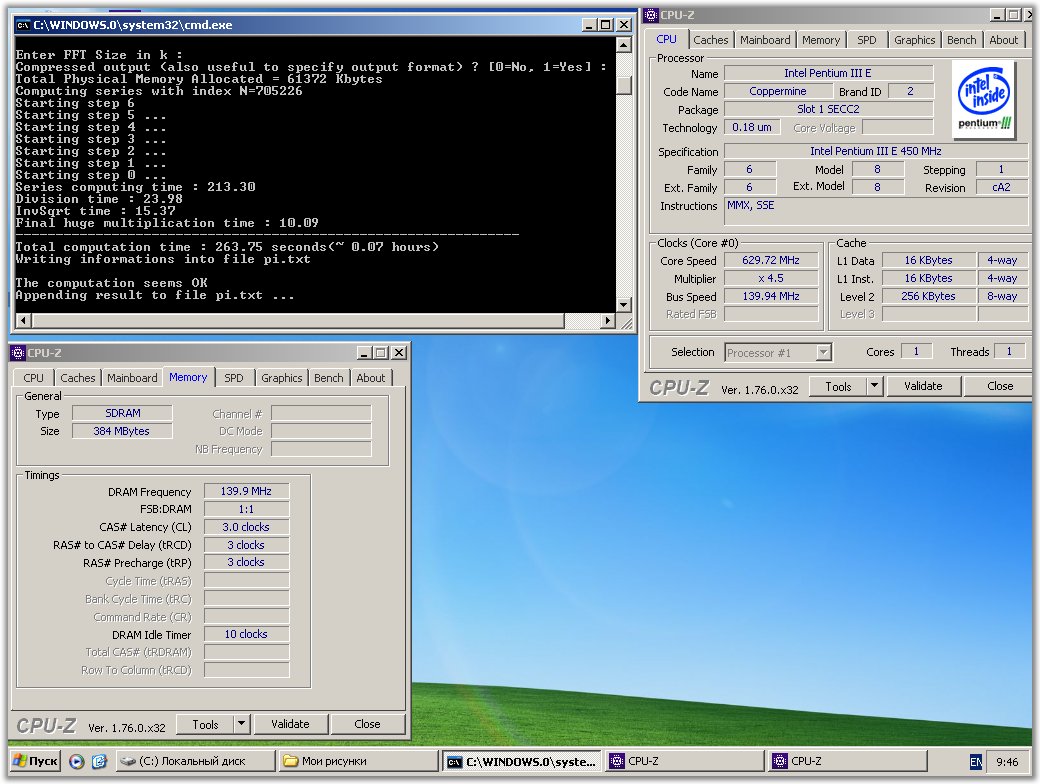Click the 9:46 system tray clock

[x=1007, y=762]
